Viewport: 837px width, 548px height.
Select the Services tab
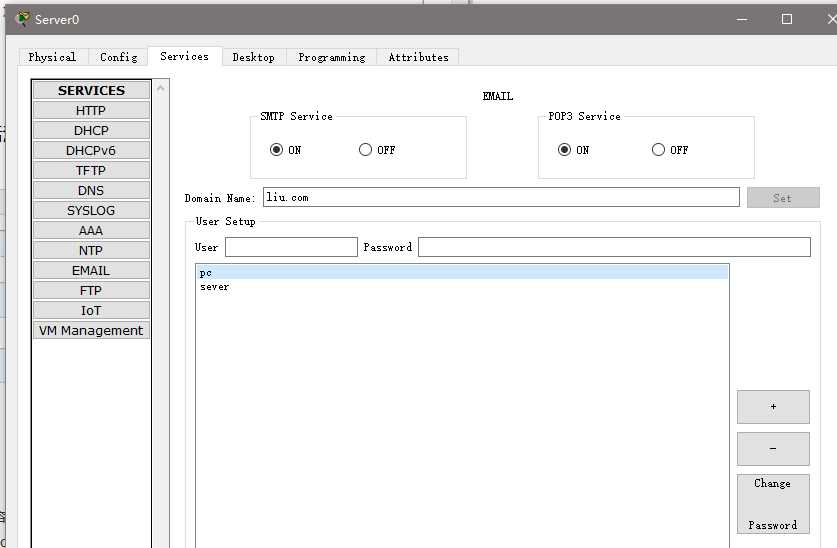click(185, 57)
